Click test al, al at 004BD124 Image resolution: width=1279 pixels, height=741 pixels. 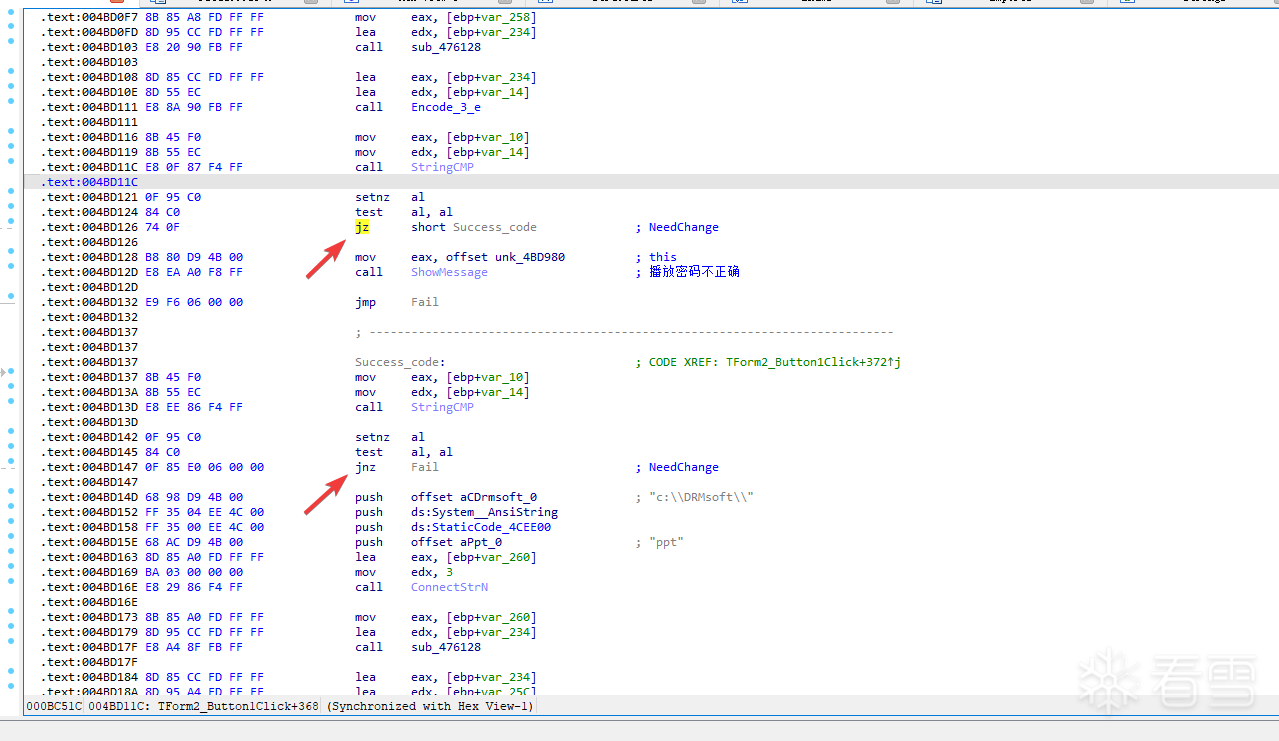[404, 212]
